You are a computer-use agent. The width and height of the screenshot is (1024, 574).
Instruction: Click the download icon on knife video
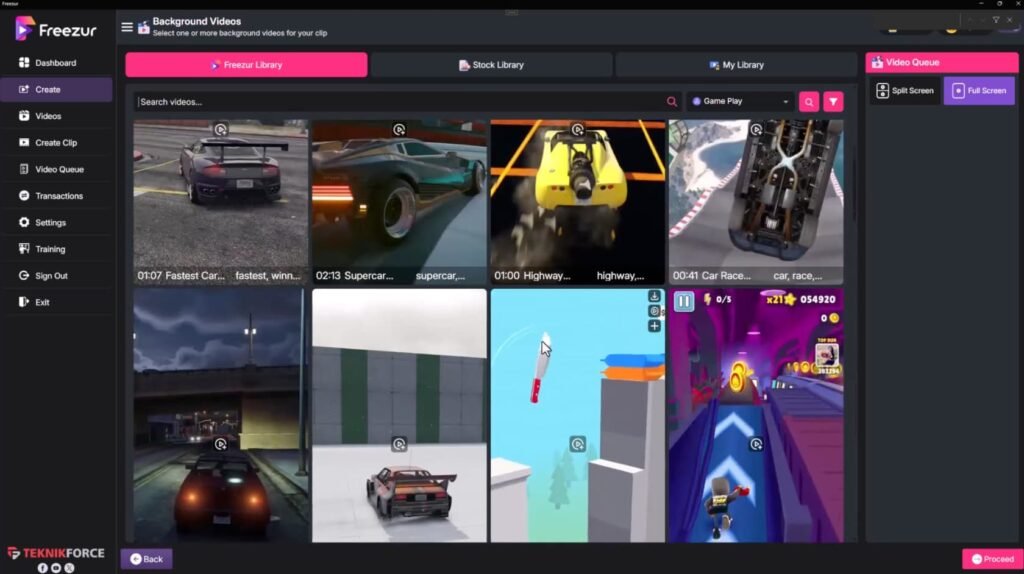[654, 296]
